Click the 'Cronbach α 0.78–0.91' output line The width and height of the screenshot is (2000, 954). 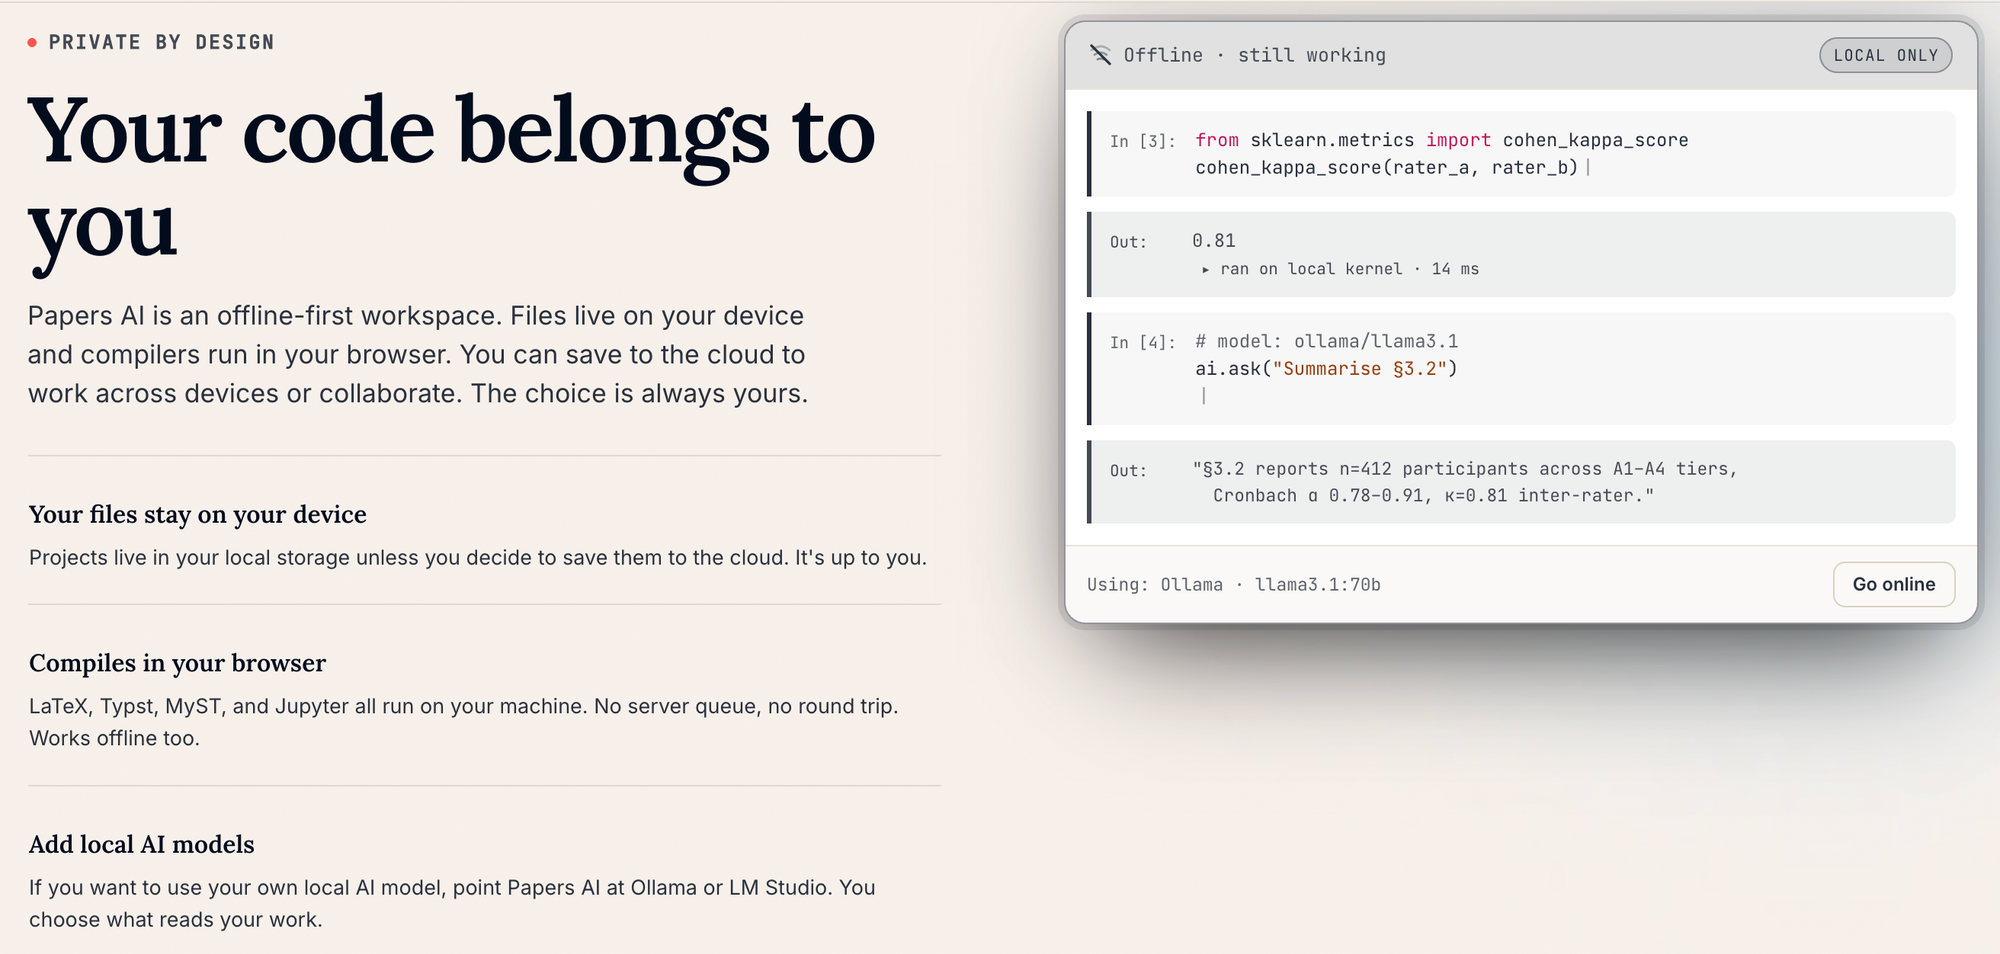click(1433, 495)
